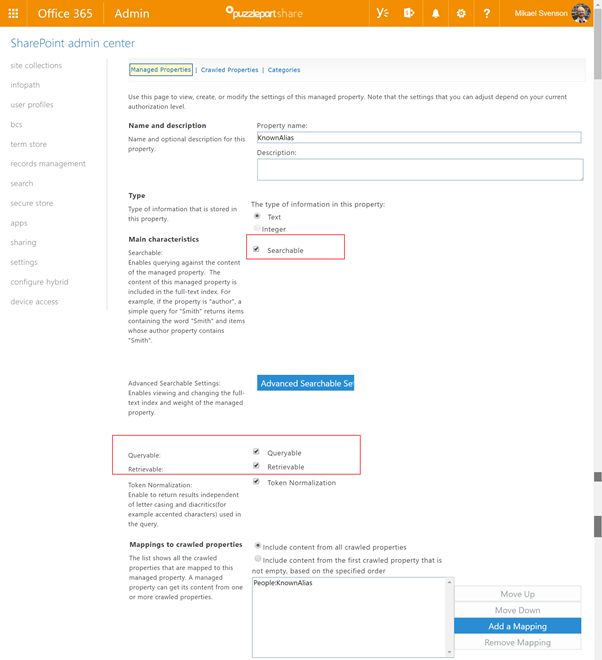Open configure hybrid
This screenshot has width=602, height=660.
click(40, 282)
